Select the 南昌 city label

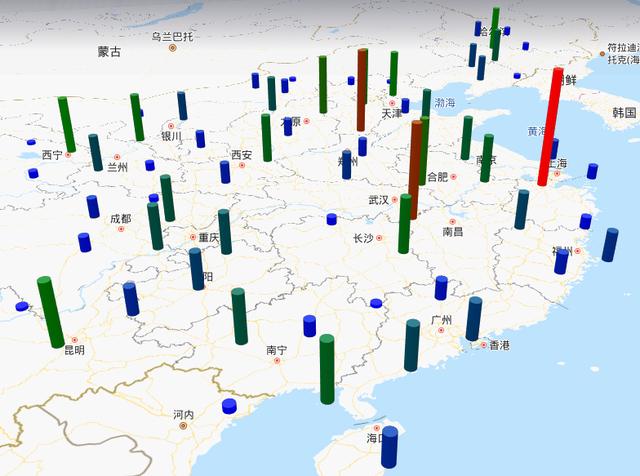(x=453, y=232)
